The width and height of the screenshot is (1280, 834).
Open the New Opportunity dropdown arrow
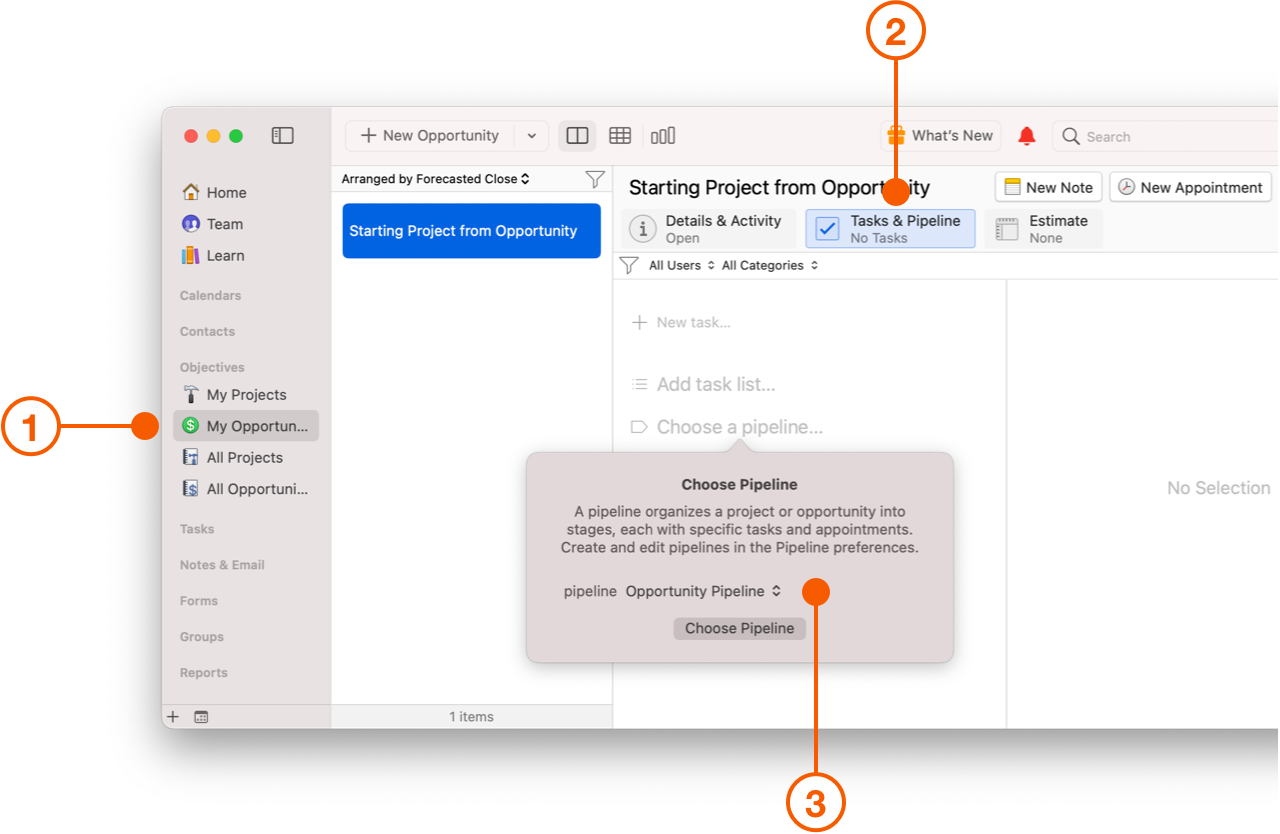[531, 136]
